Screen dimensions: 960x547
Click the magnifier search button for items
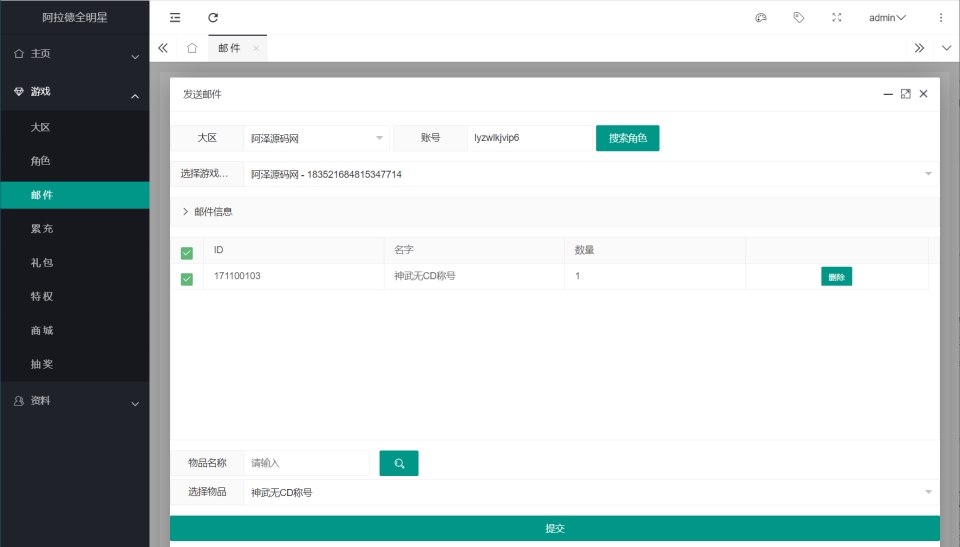pyautogui.click(x=399, y=464)
